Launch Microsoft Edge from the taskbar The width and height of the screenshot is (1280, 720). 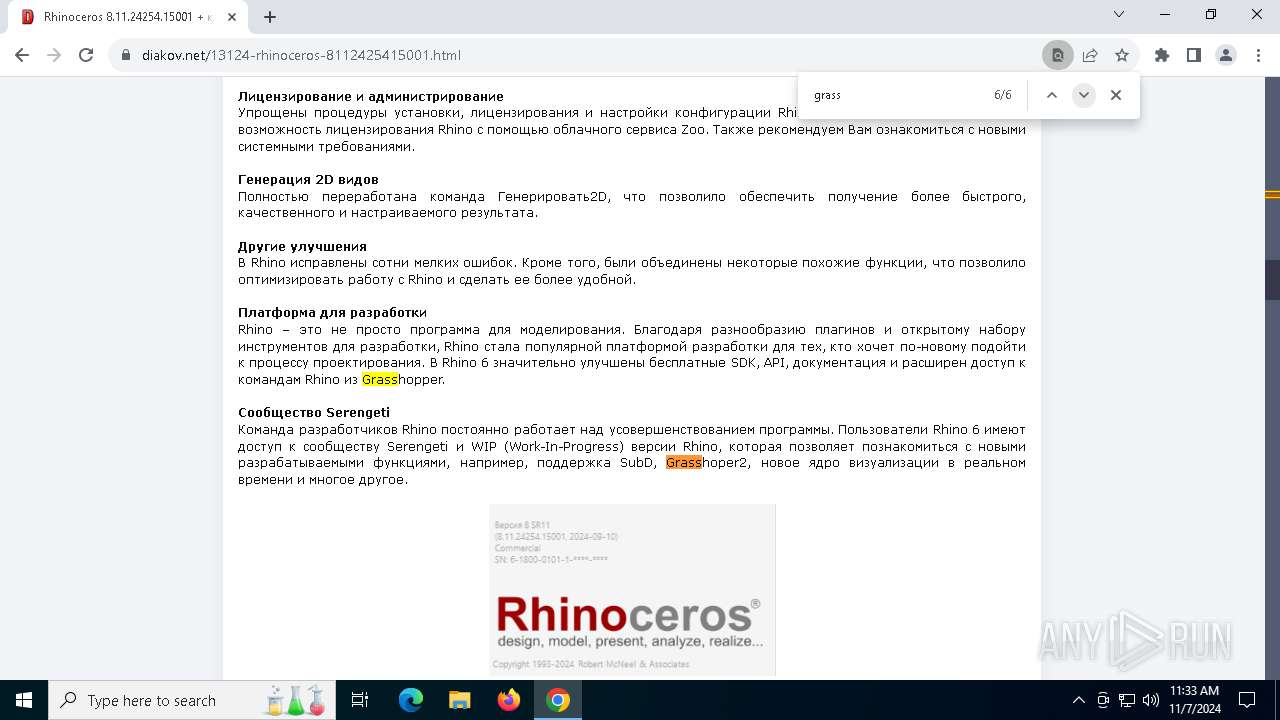click(x=410, y=700)
